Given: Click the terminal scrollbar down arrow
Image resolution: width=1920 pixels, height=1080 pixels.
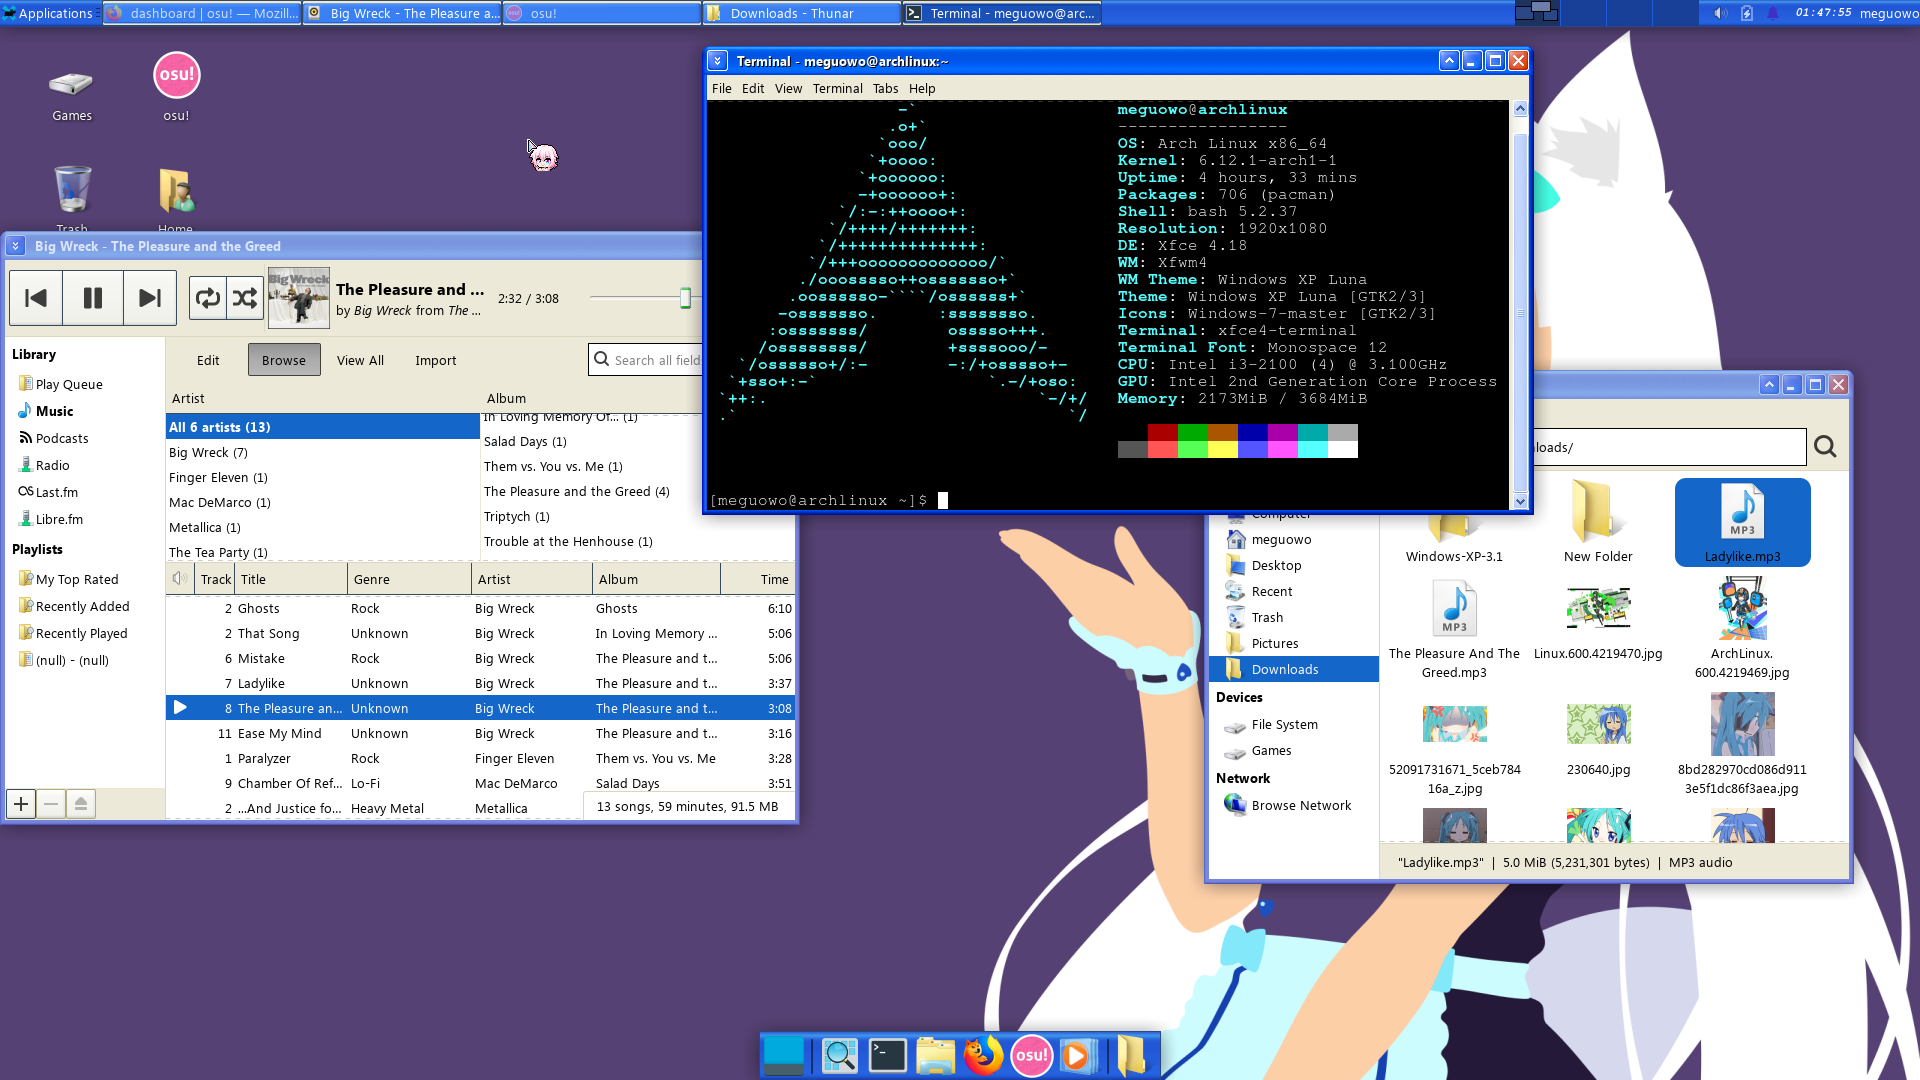Looking at the screenshot, I should (1520, 502).
